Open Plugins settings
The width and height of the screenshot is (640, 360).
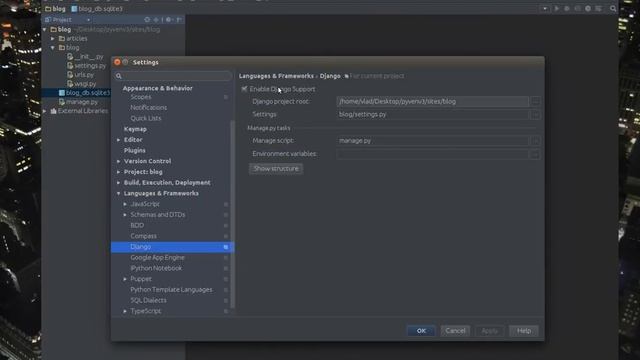tap(135, 150)
